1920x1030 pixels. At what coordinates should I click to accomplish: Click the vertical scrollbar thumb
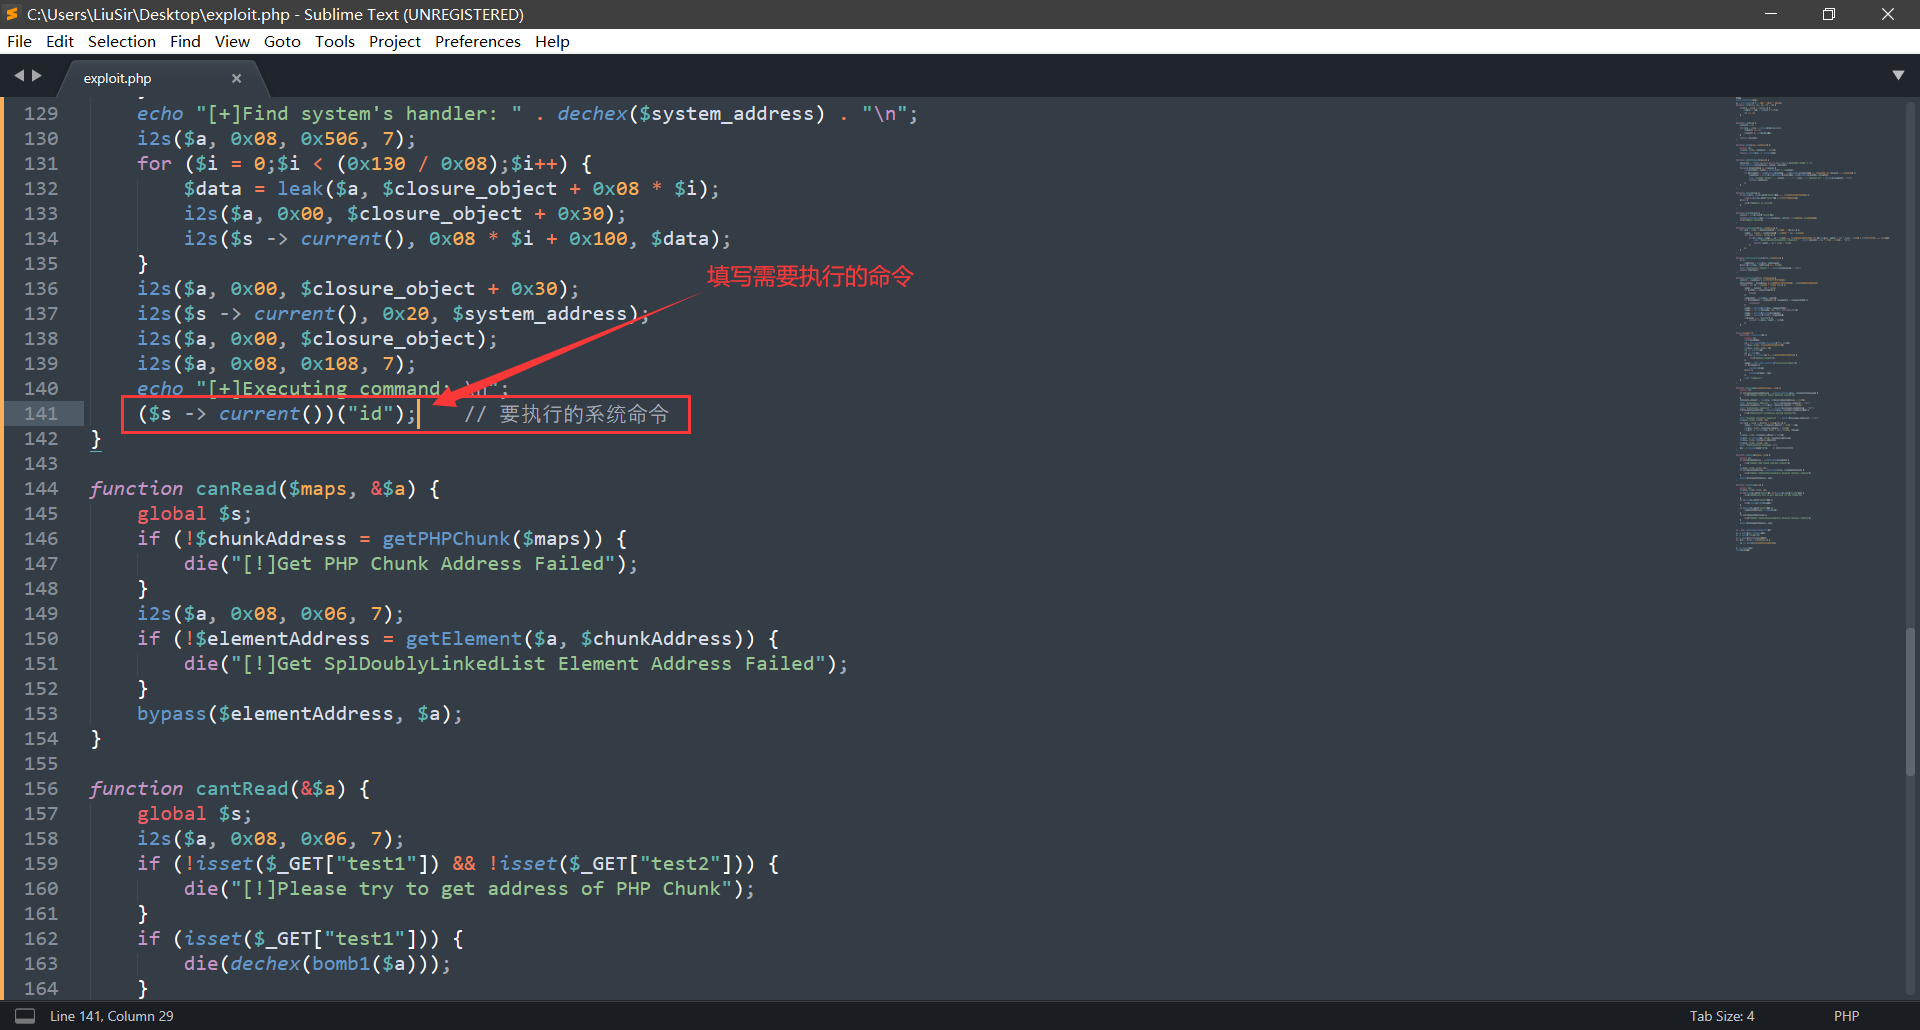coord(1910,701)
